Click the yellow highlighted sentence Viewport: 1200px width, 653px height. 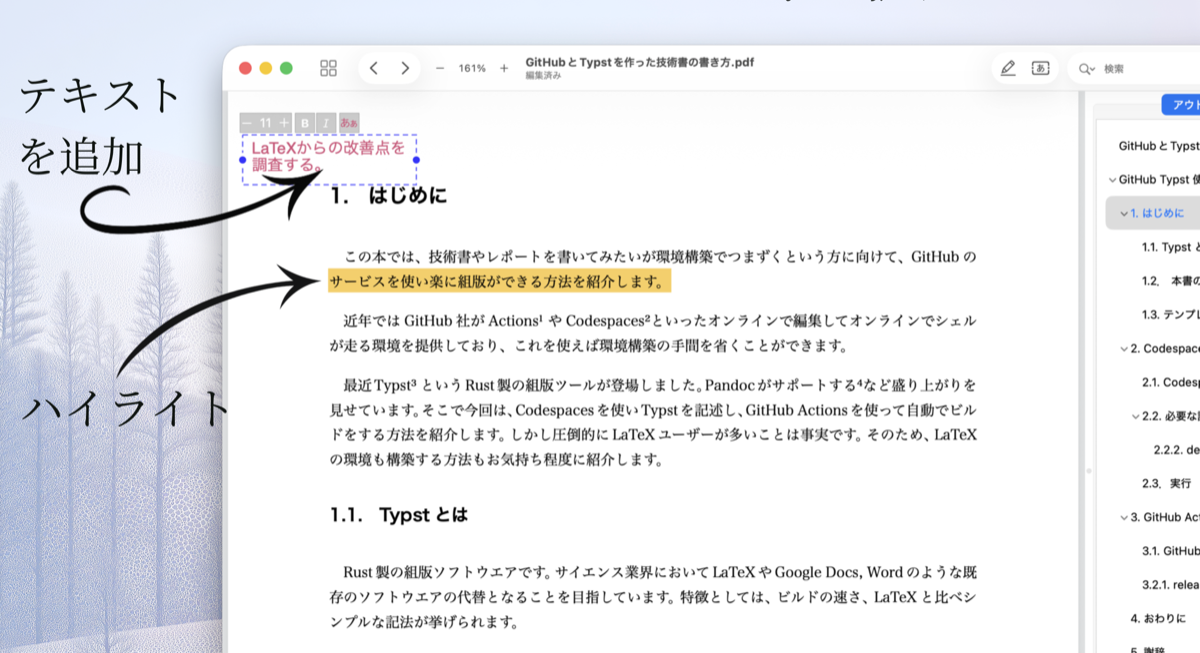pyautogui.click(x=499, y=282)
